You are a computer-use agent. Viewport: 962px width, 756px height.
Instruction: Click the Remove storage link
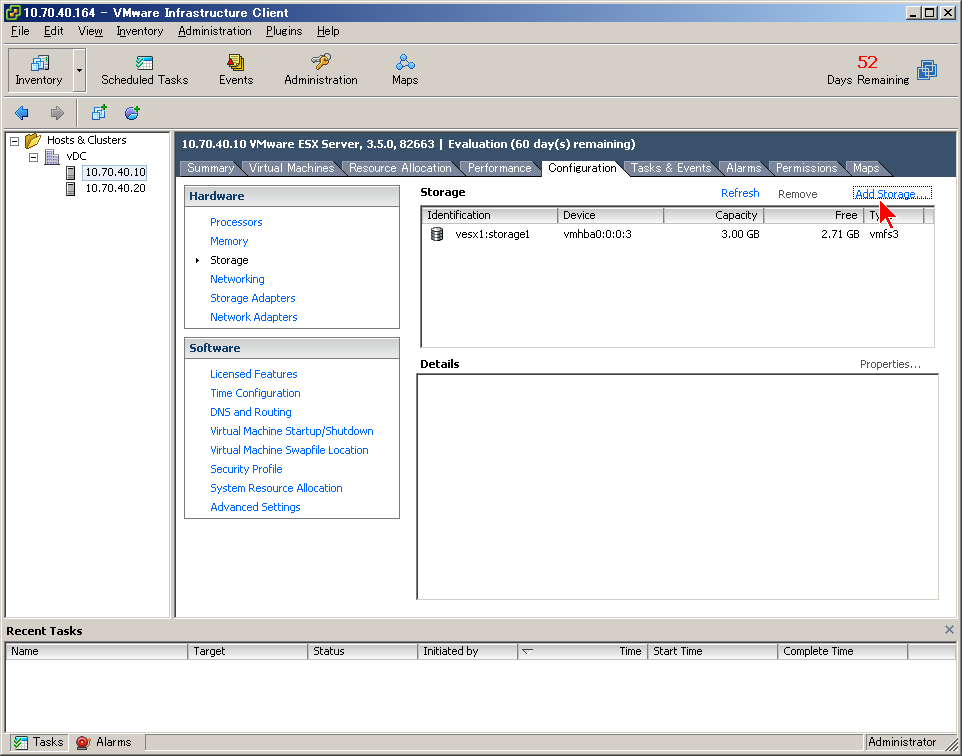[x=798, y=194]
